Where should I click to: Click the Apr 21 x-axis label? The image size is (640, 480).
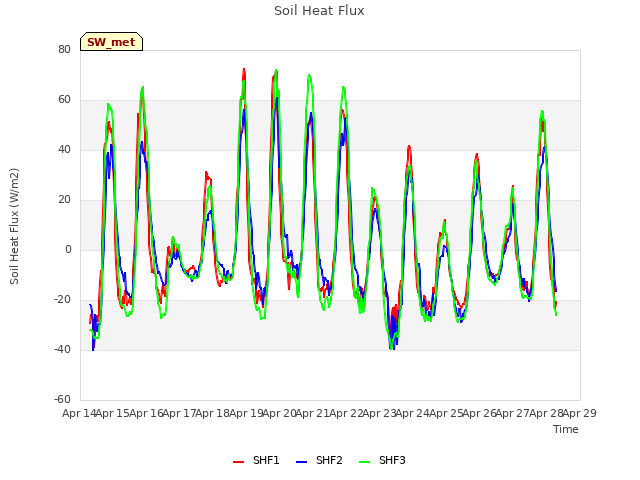(313, 413)
